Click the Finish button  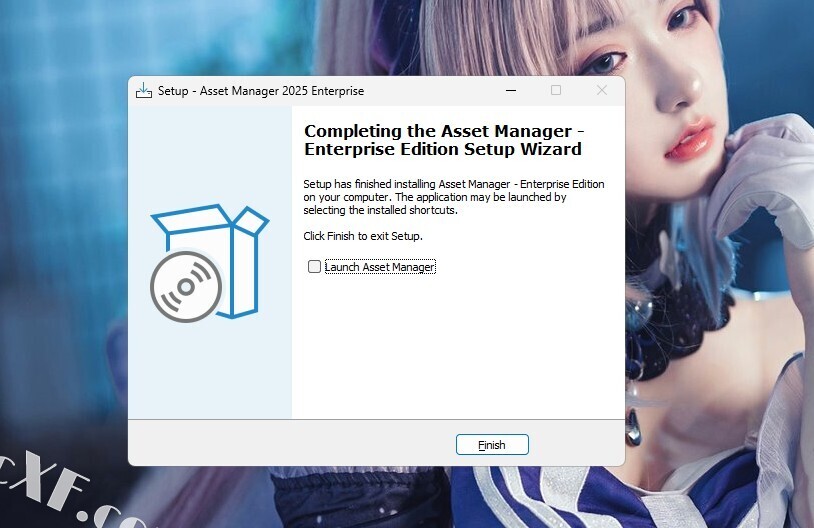click(492, 444)
